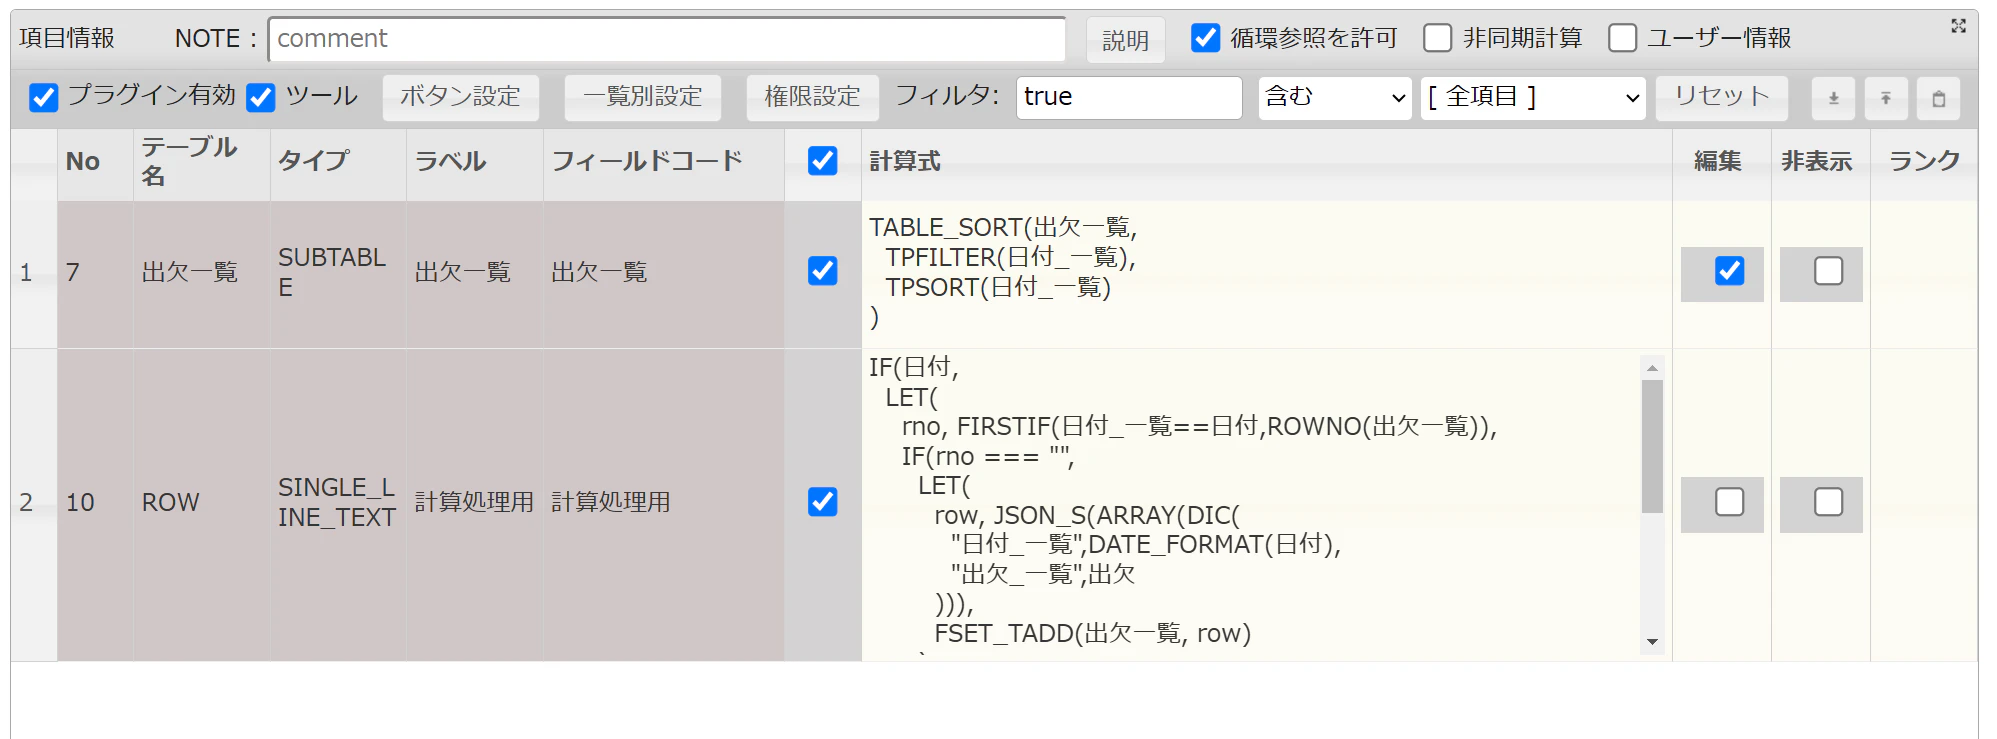
Task: Check the 非表示 checkbox for 計算処理用 row
Action: point(1828,502)
